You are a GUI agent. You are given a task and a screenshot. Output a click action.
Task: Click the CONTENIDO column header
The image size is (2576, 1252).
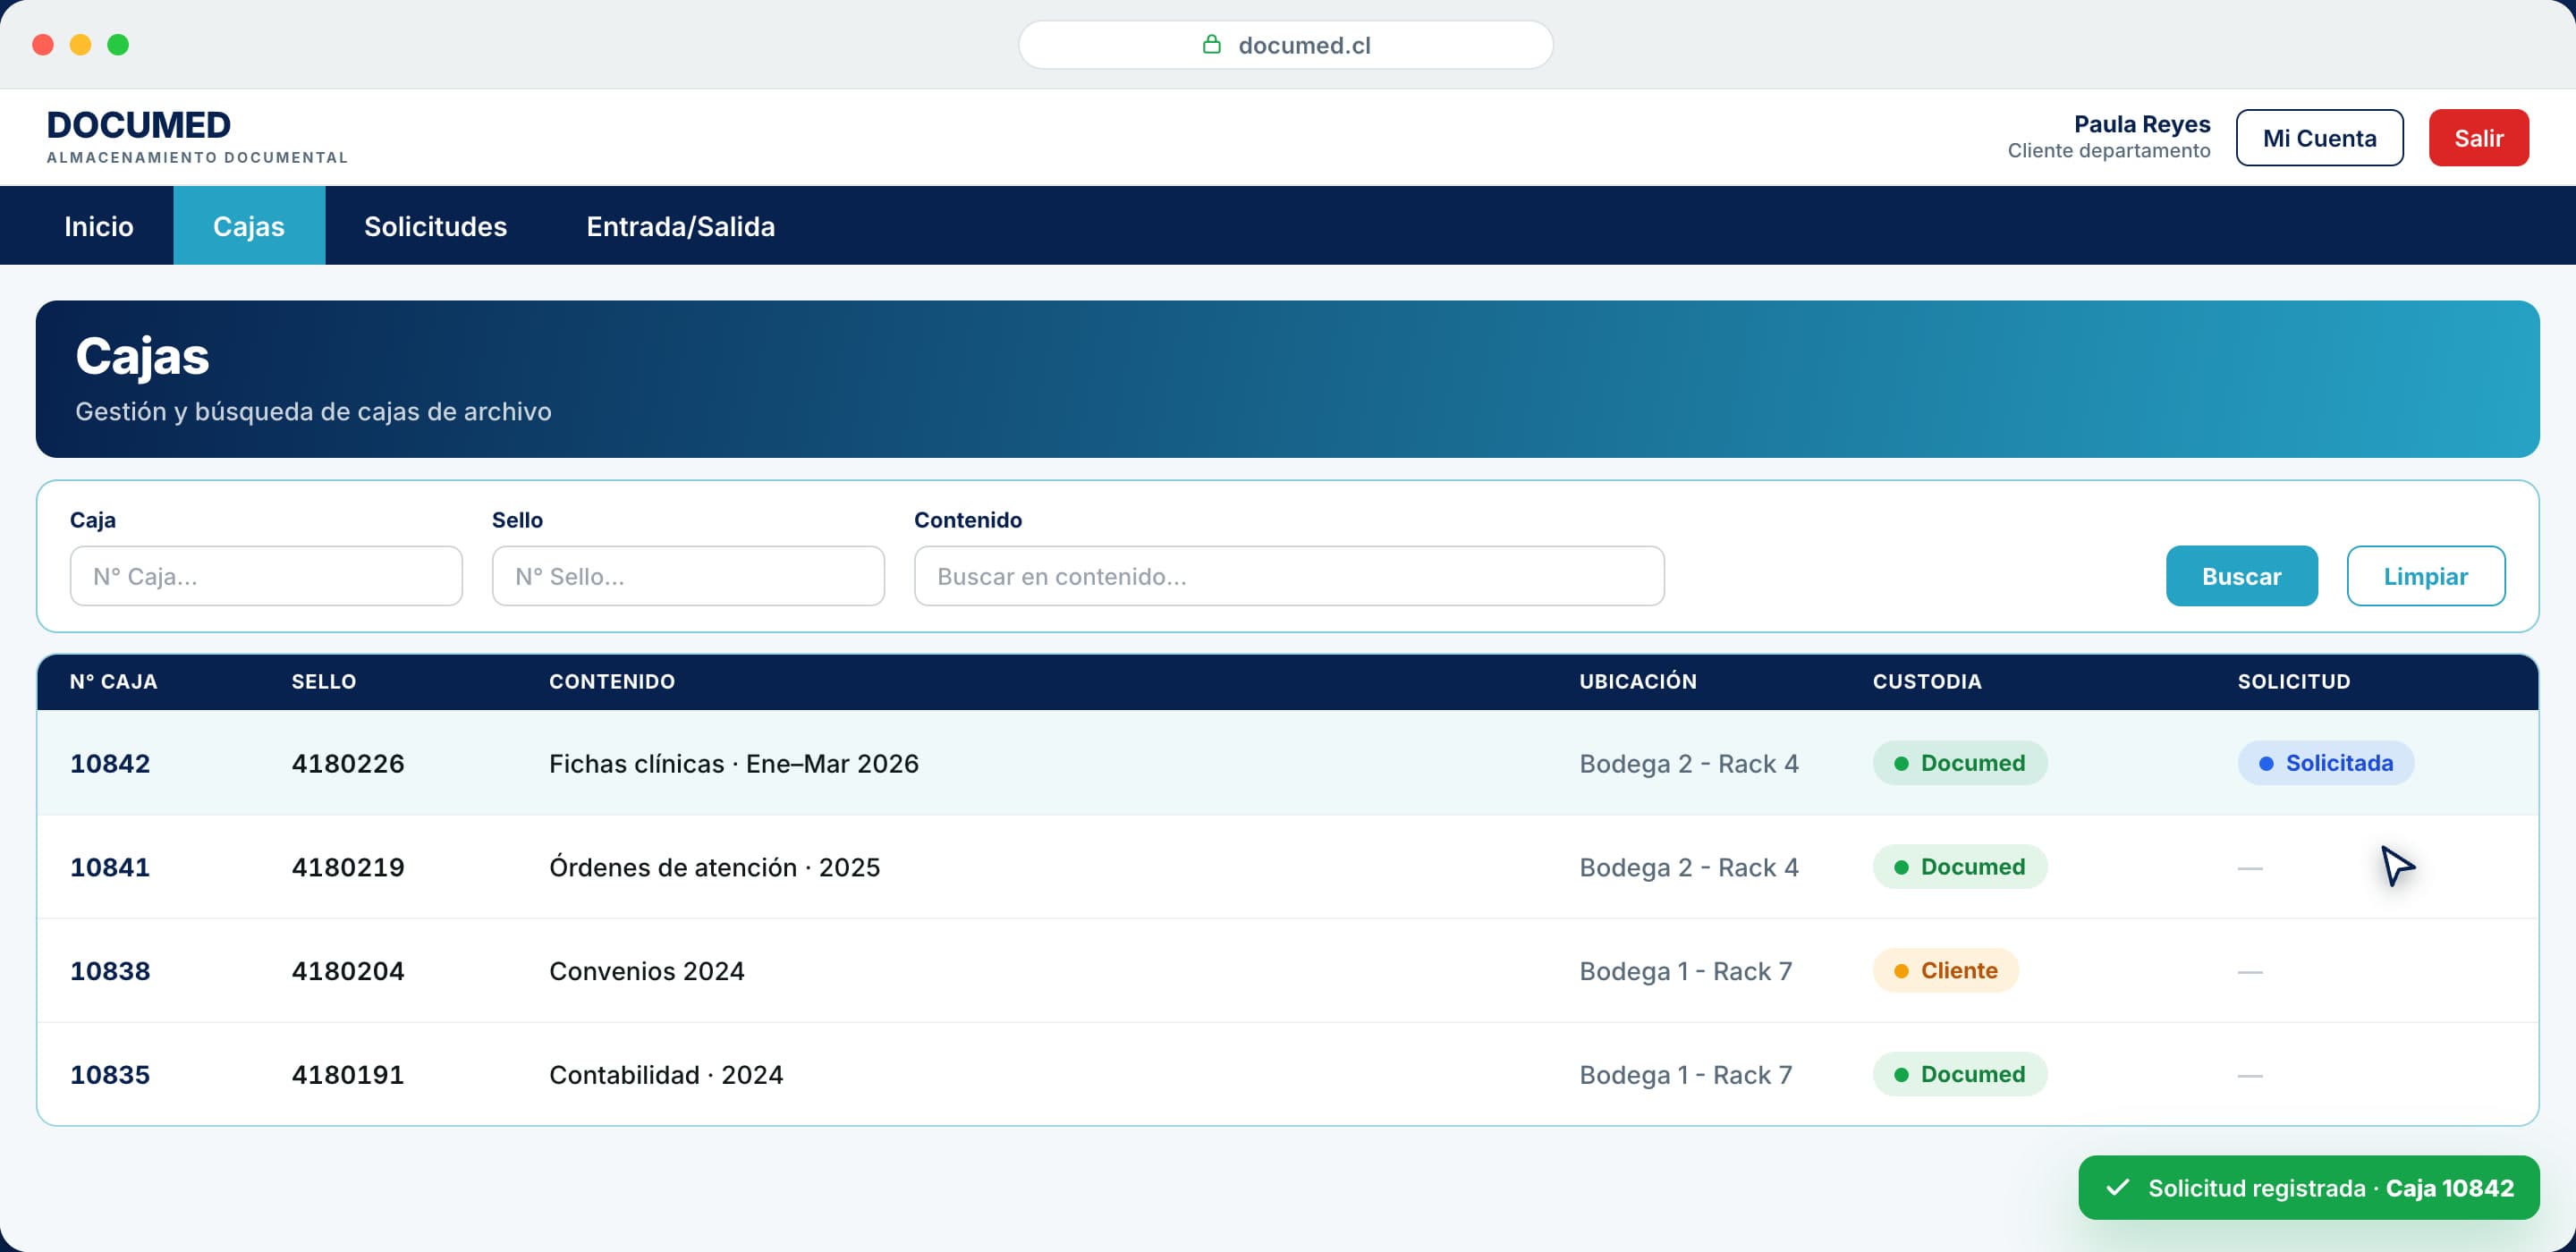[x=612, y=681]
